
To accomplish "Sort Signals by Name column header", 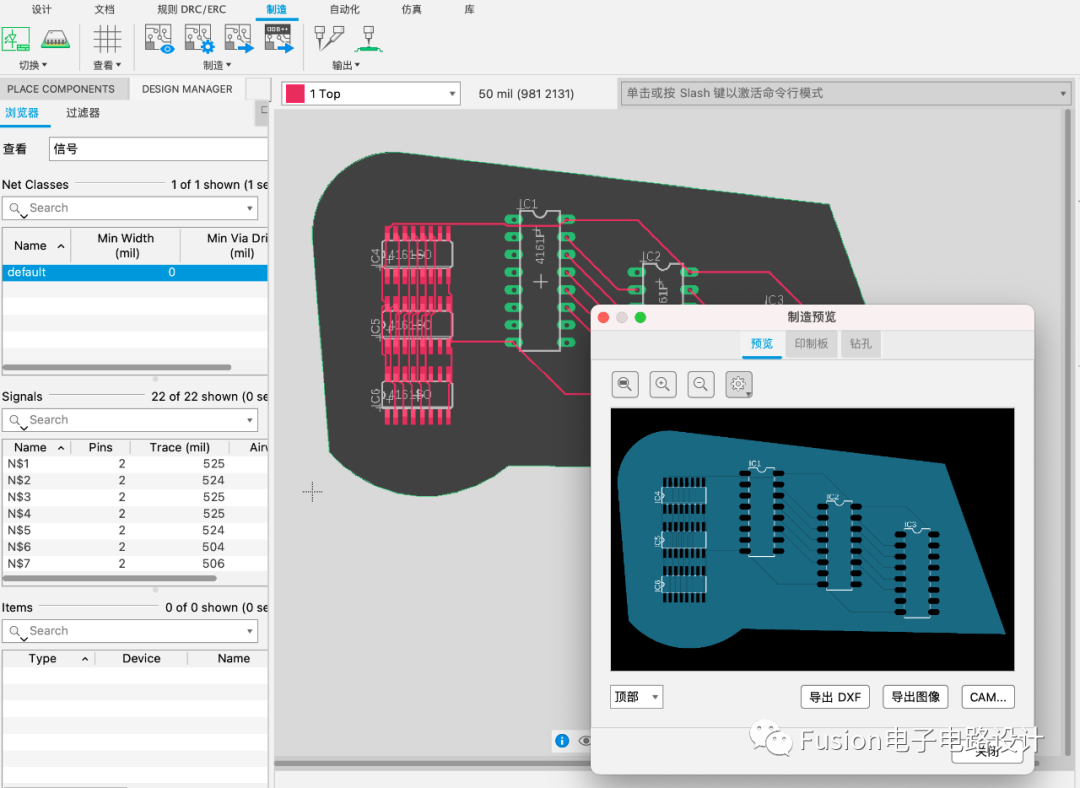I will coord(36,448).
